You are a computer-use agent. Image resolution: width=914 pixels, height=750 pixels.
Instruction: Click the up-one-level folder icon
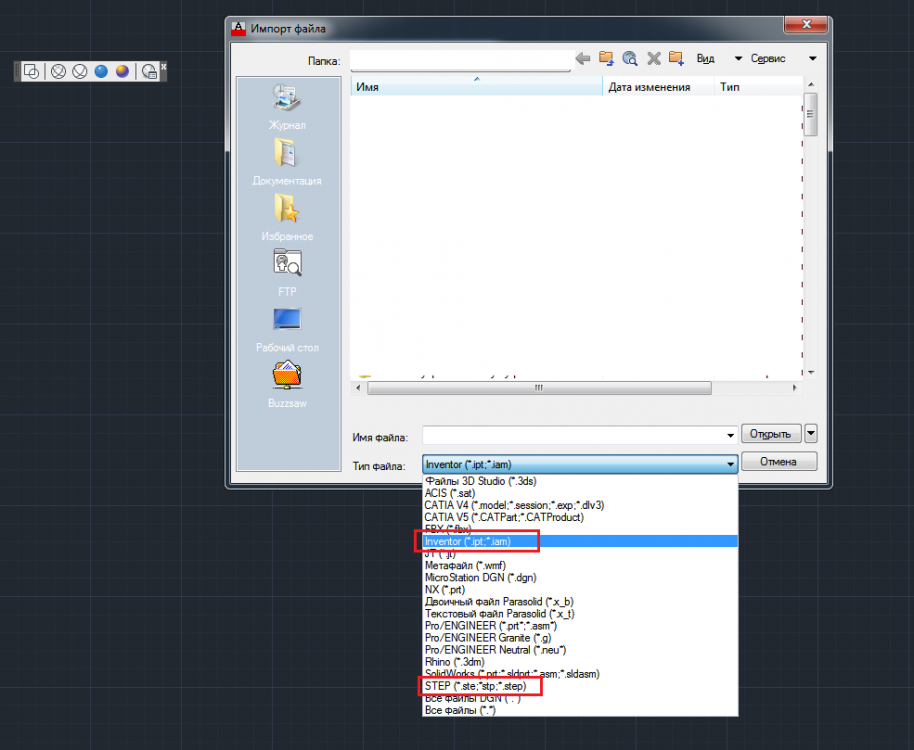606,59
